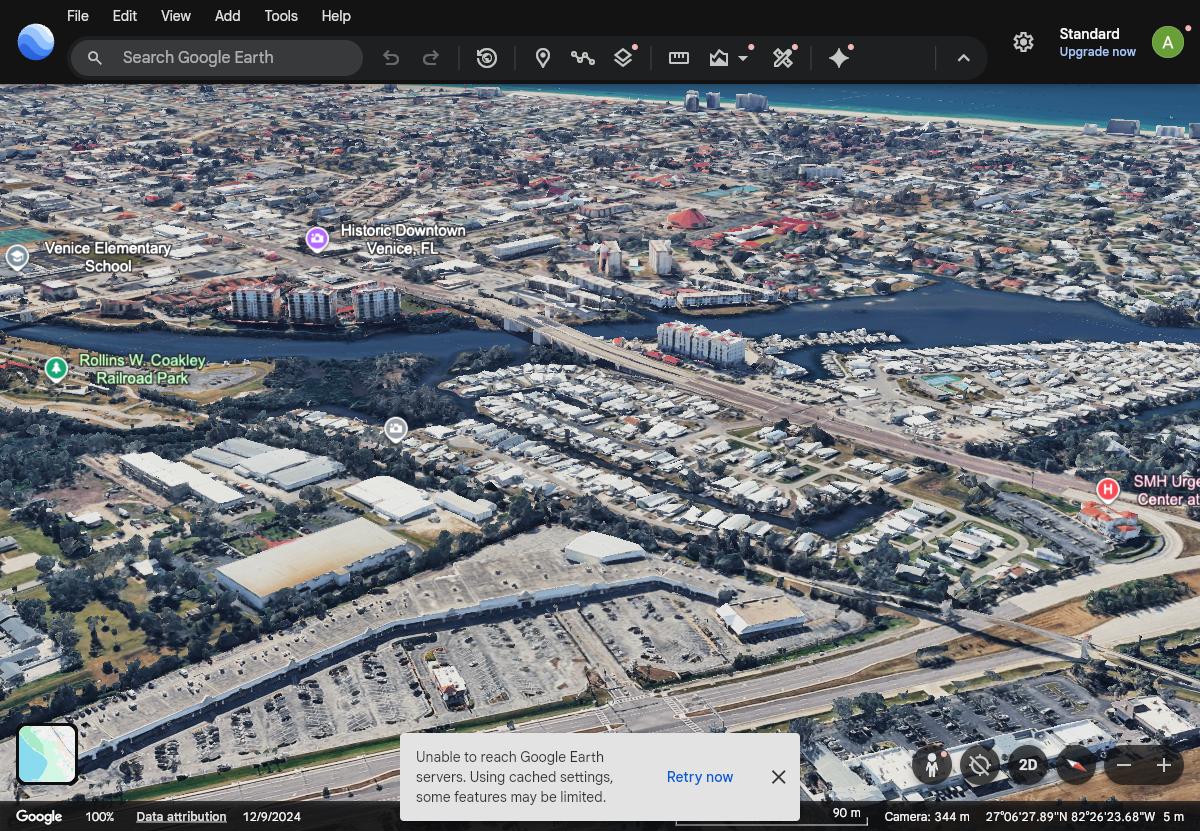
Task: Click the Historic Downtown Venice photo marker
Action: coord(317,239)
